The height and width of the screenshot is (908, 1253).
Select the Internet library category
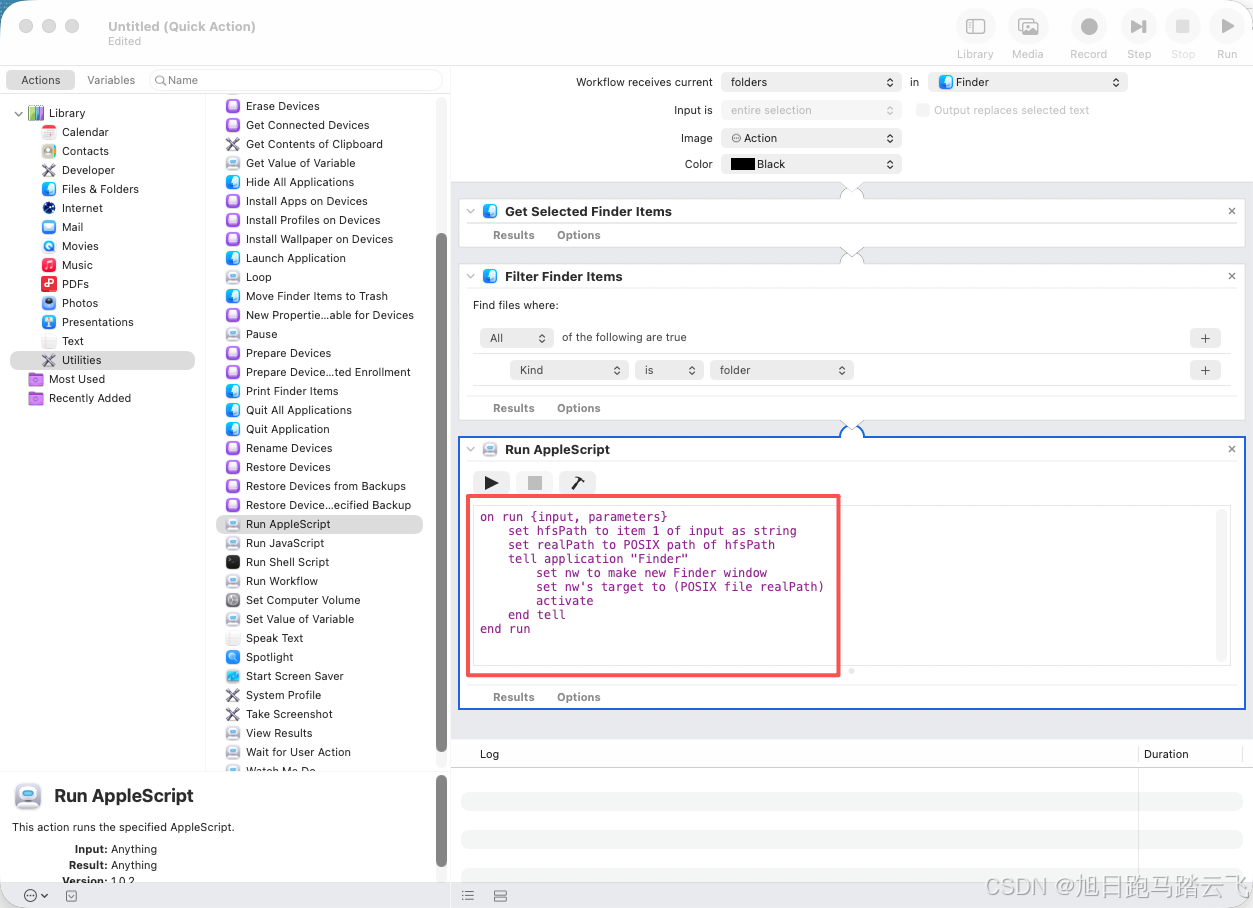coord(82,208)
